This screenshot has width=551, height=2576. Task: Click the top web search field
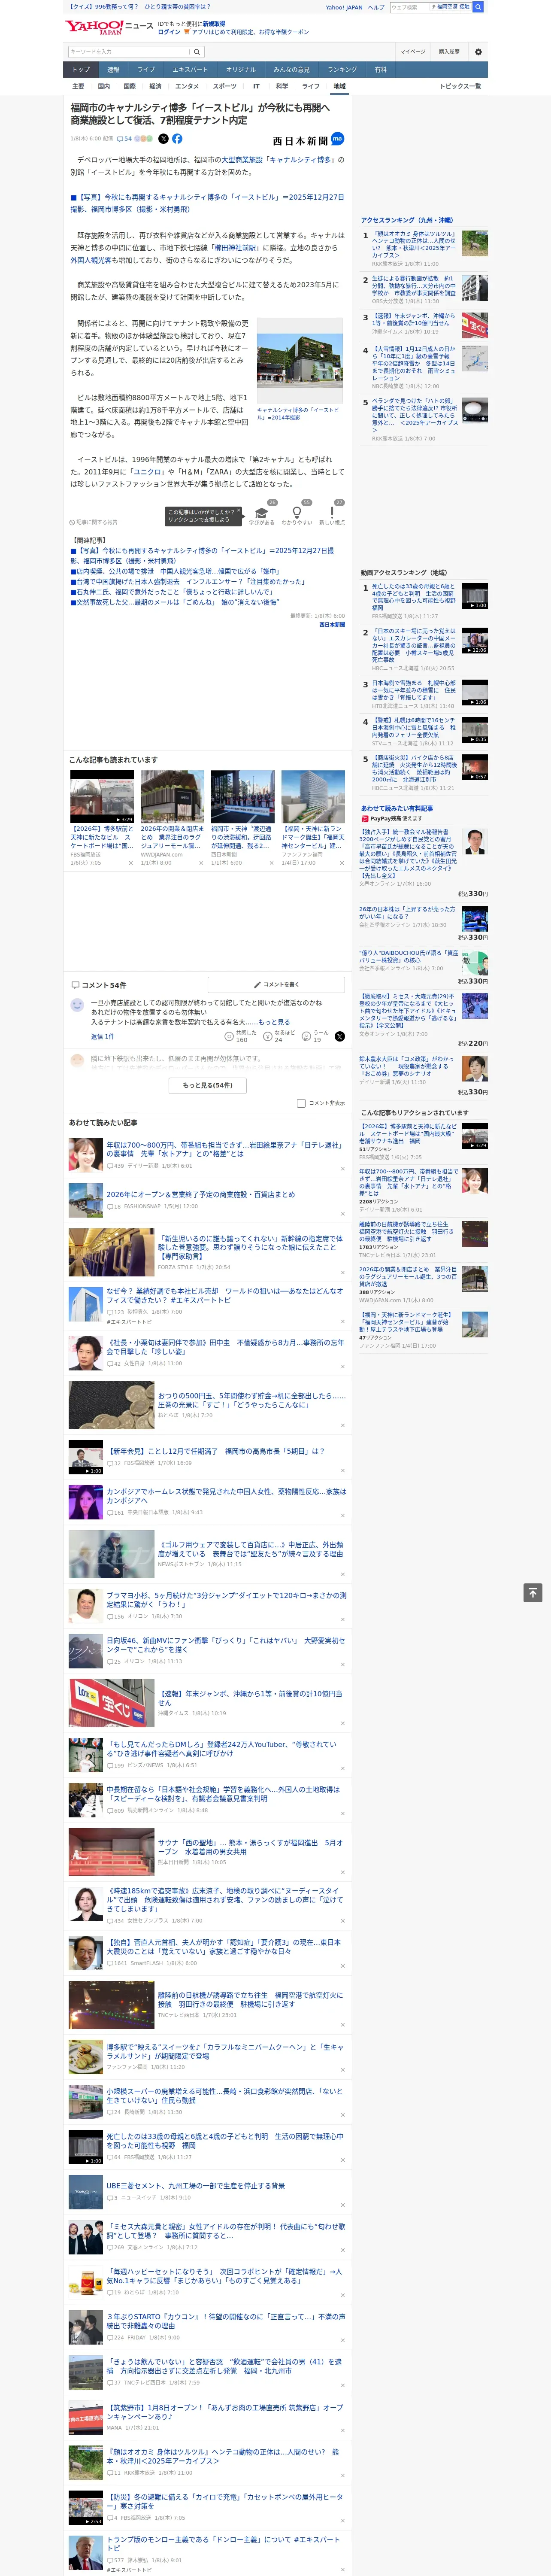[x=409, y=7]
